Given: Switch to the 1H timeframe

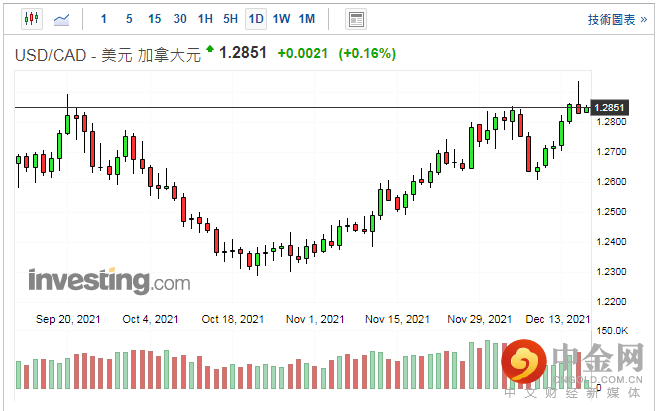Looking at the screenshot, I should tap(205, 19).
